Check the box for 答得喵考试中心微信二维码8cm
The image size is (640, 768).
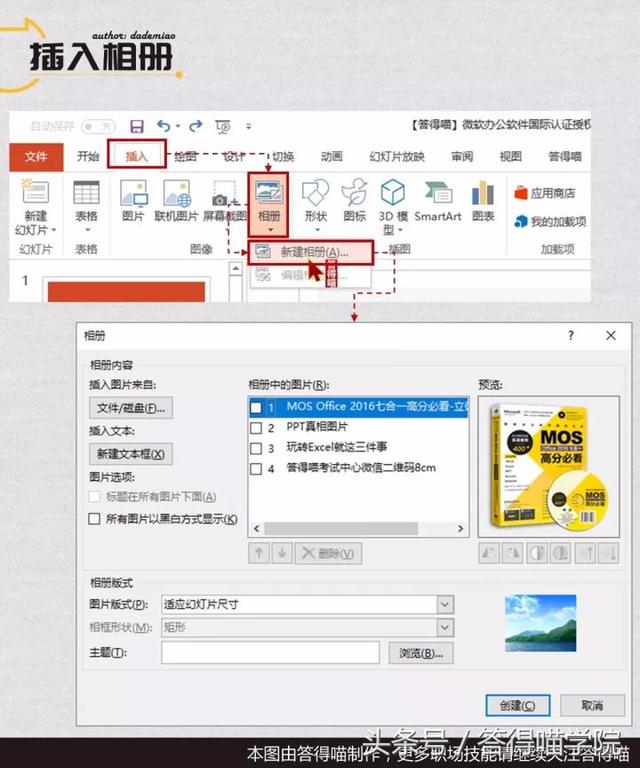tap(256, 469)
